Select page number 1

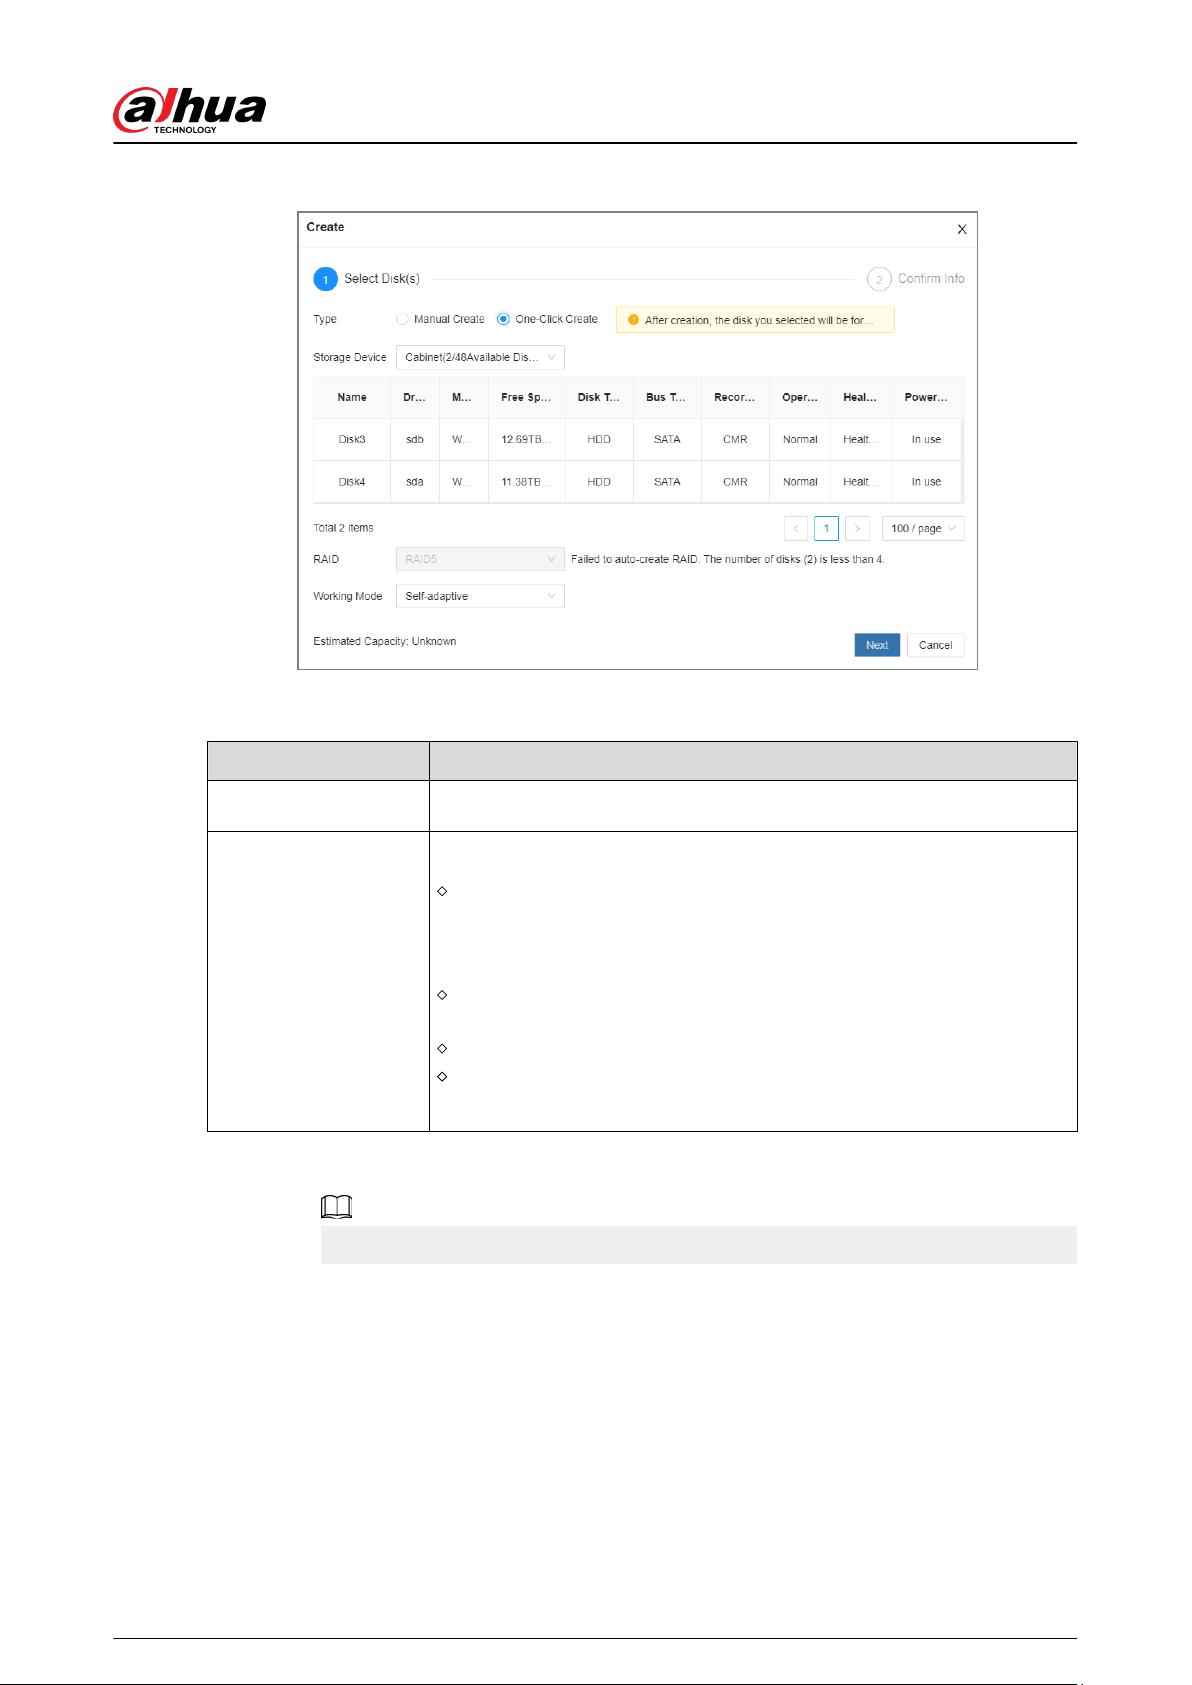(826, 528)
